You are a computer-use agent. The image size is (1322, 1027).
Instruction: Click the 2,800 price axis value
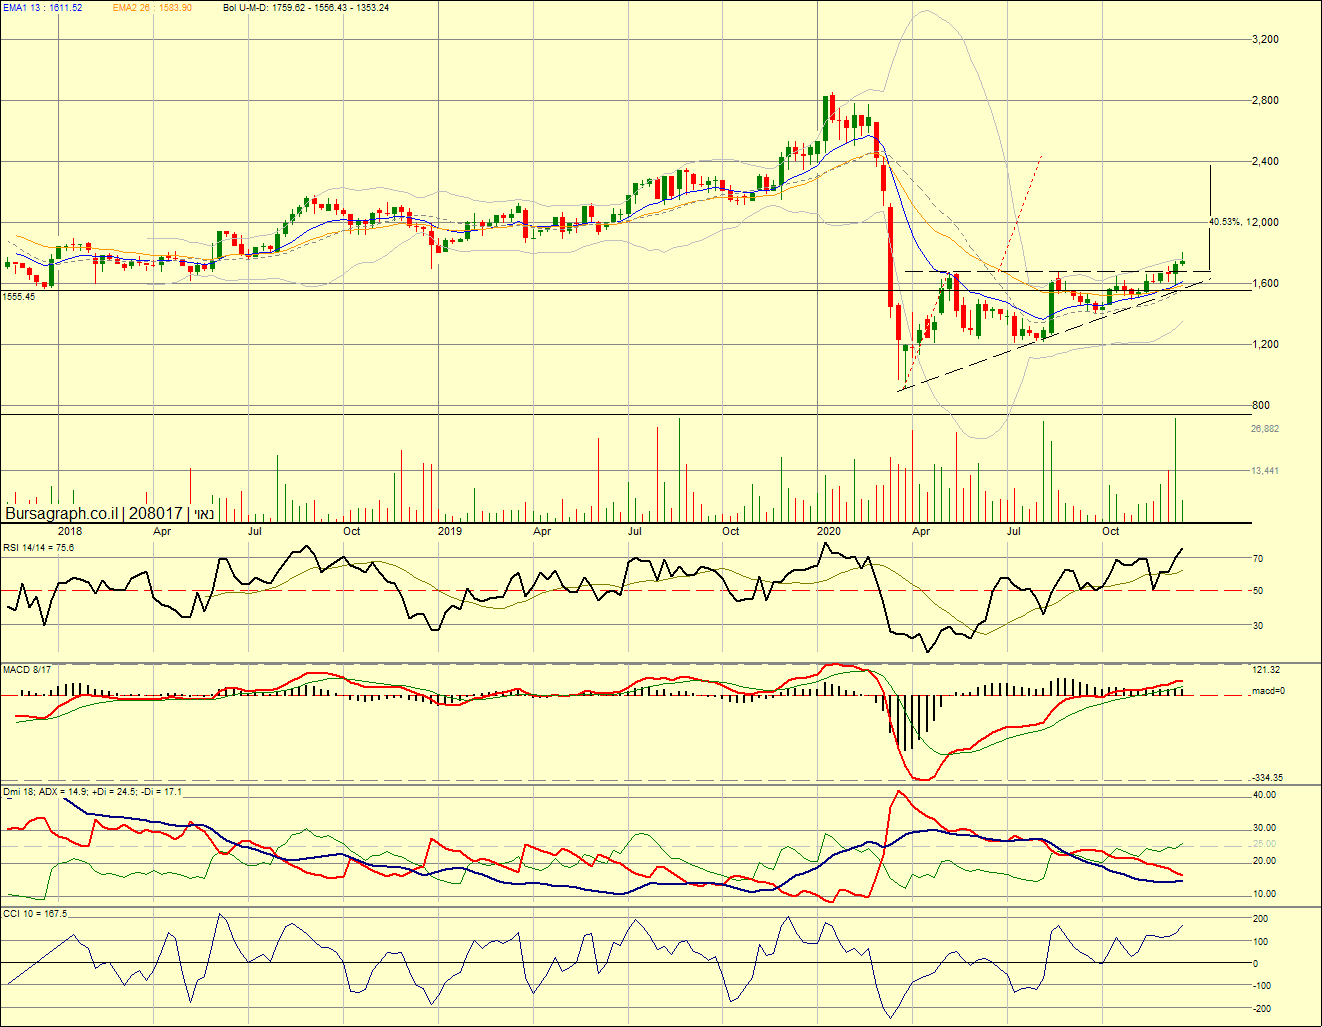click(x=1265, y=100)
